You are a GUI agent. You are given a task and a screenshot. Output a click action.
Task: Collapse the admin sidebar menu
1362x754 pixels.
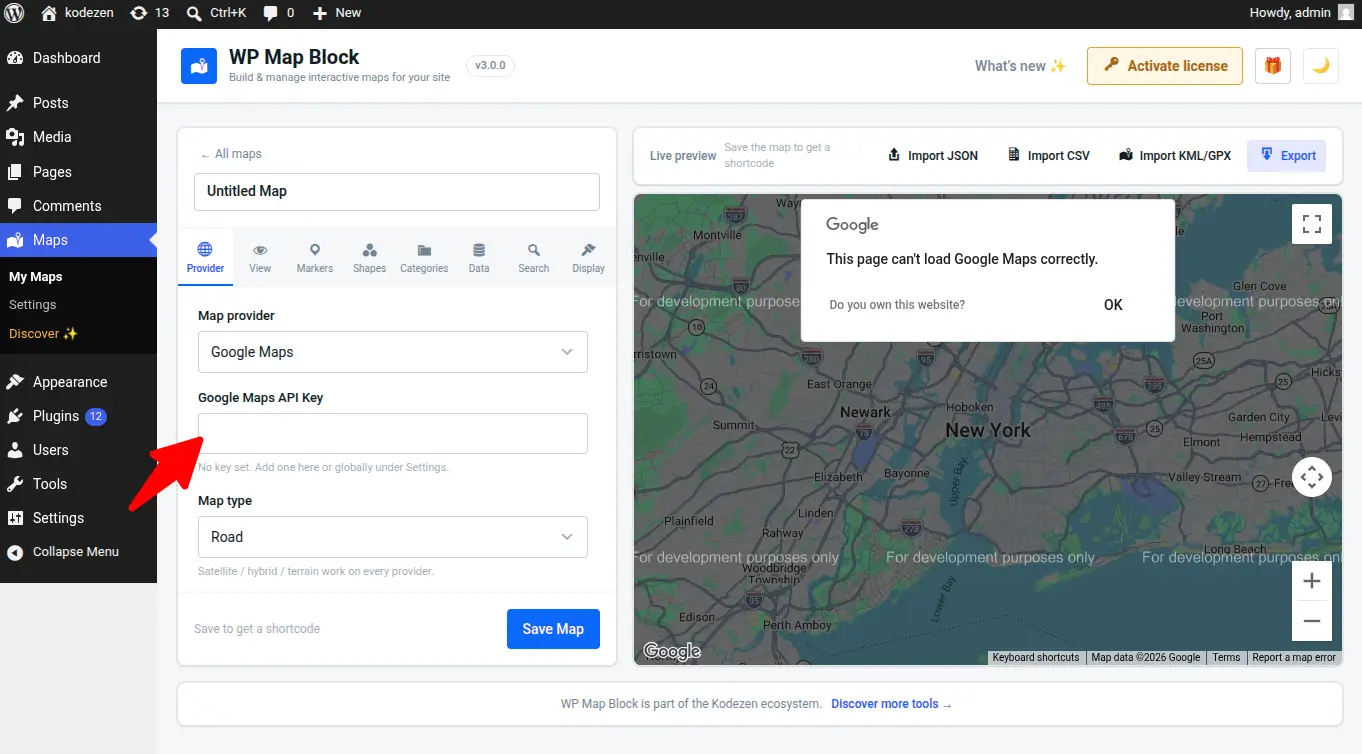pyautogui.click(x=78, y=552)
